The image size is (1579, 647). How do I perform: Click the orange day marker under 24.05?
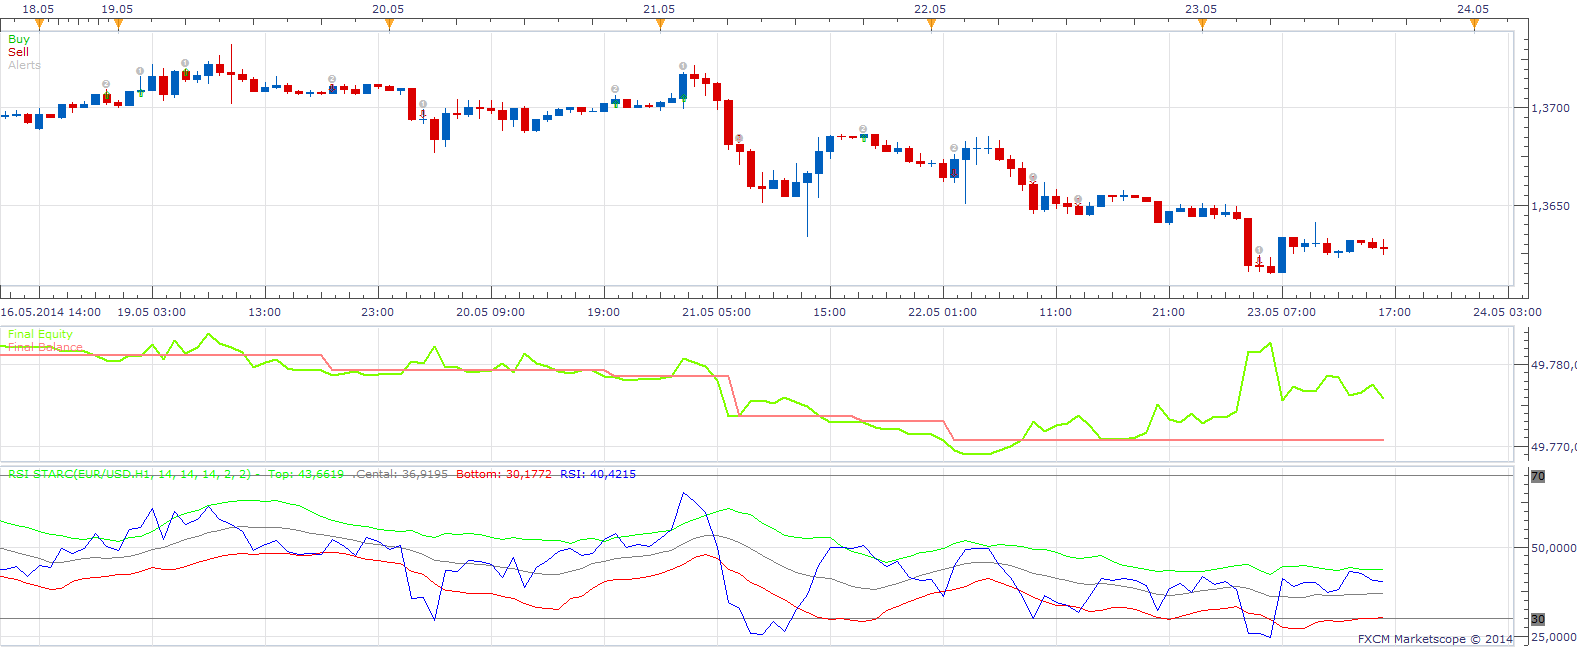coord(1474,24)
